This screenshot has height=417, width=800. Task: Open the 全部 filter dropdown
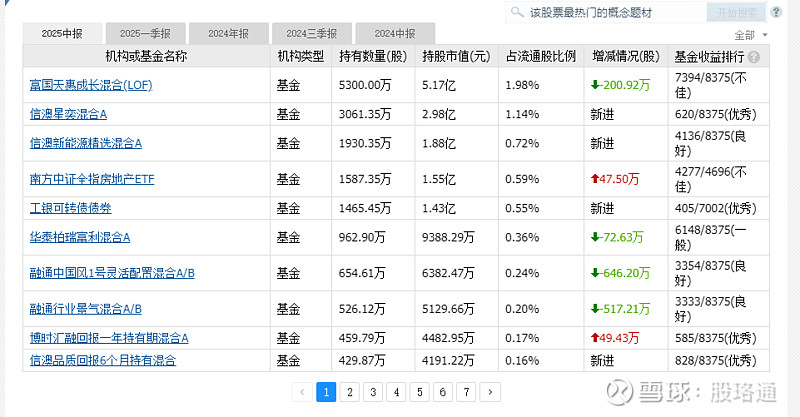click(x=751, y=35)
